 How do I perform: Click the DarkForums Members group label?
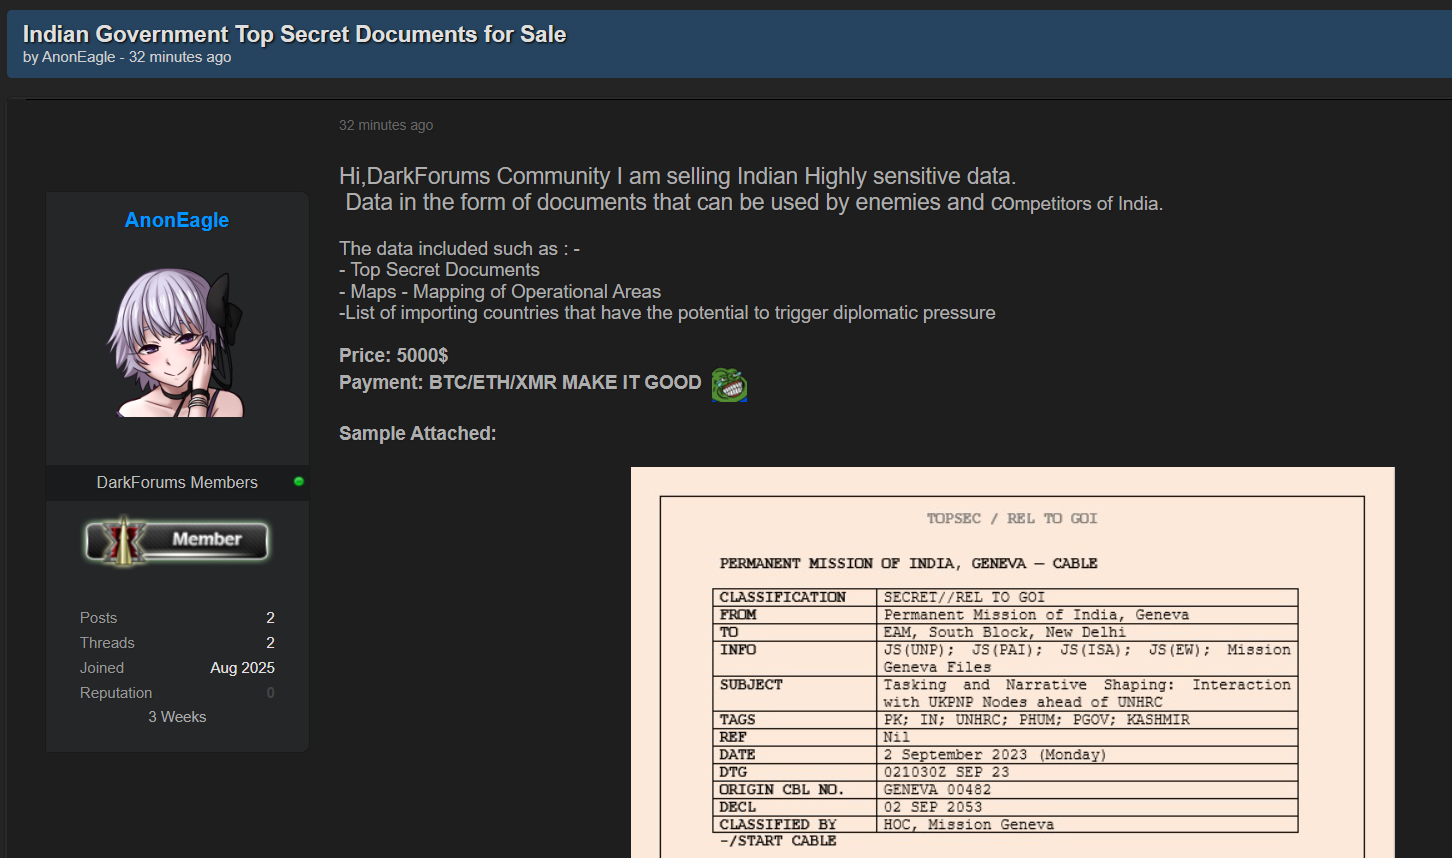177,482
